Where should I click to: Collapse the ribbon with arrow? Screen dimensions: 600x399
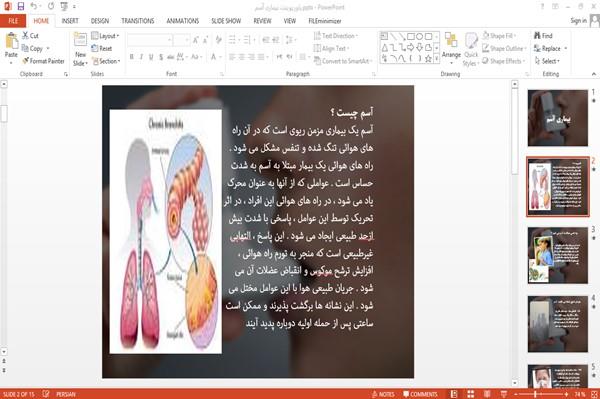pyautogui.click(x=593, y=74)
